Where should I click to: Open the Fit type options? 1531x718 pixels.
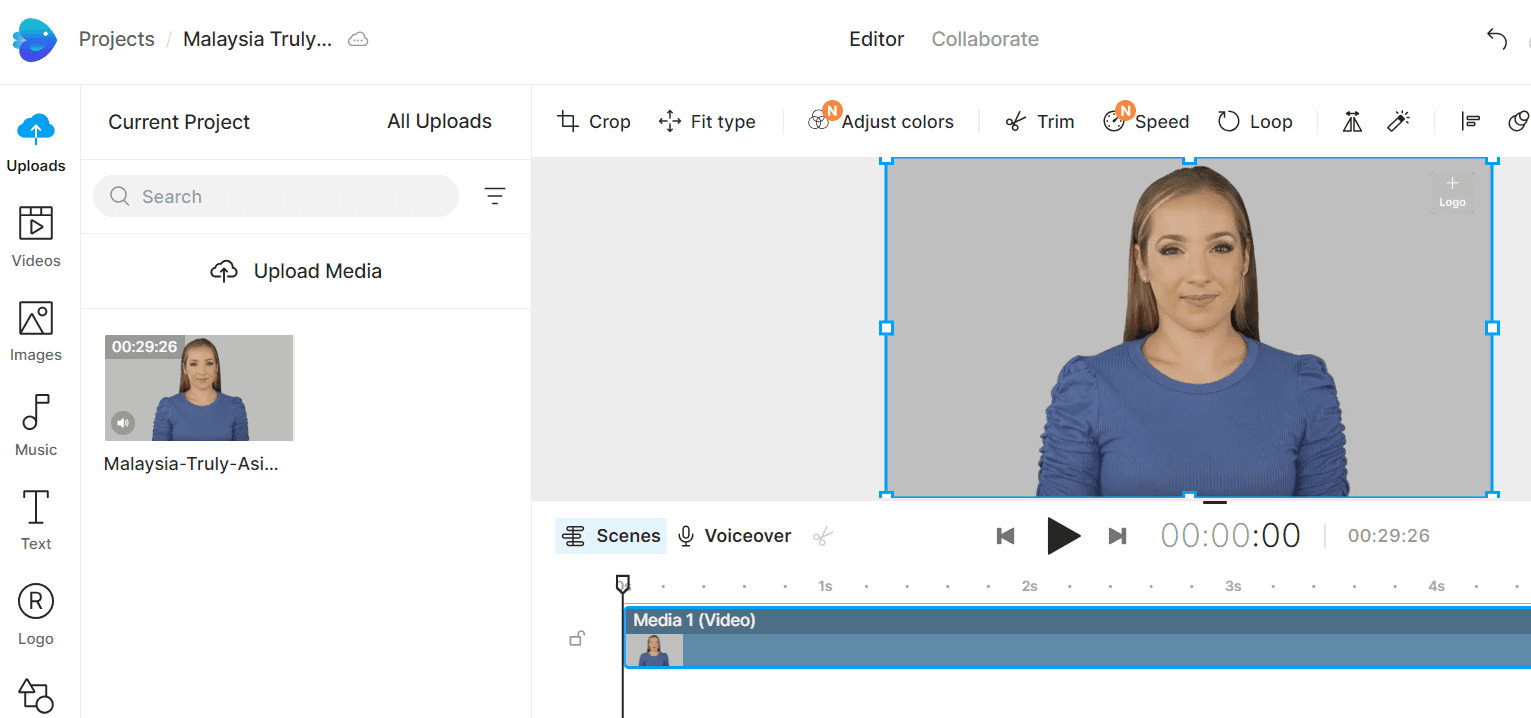(707, 122)
